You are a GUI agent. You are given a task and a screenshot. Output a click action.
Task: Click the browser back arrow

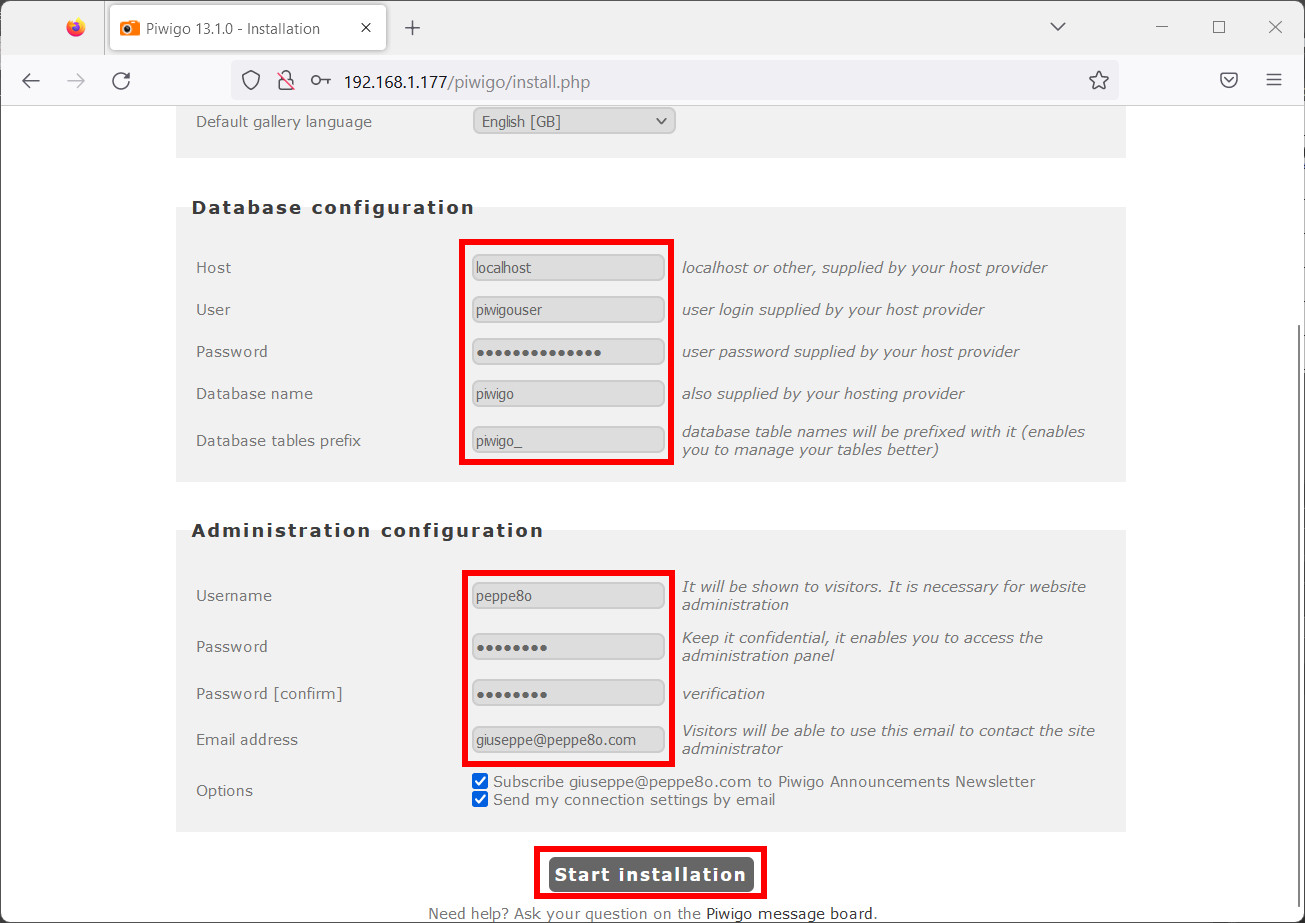(31, 81)
